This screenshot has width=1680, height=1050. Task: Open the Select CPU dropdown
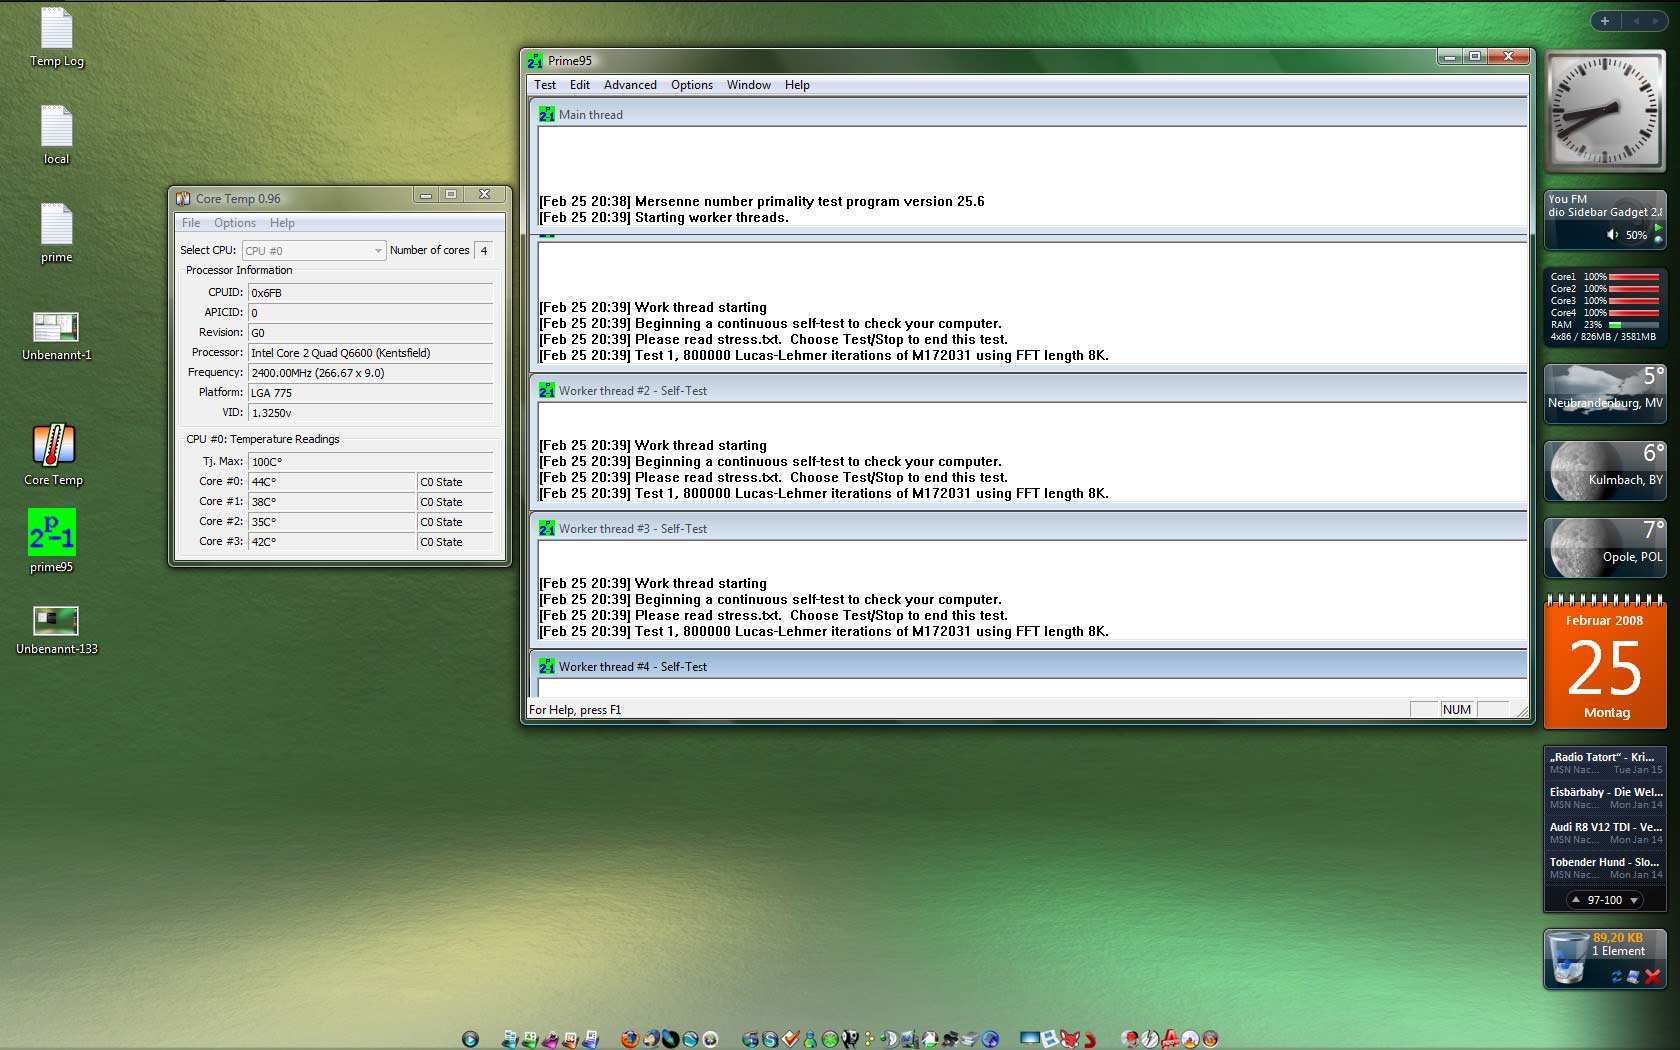coord(314,251)
